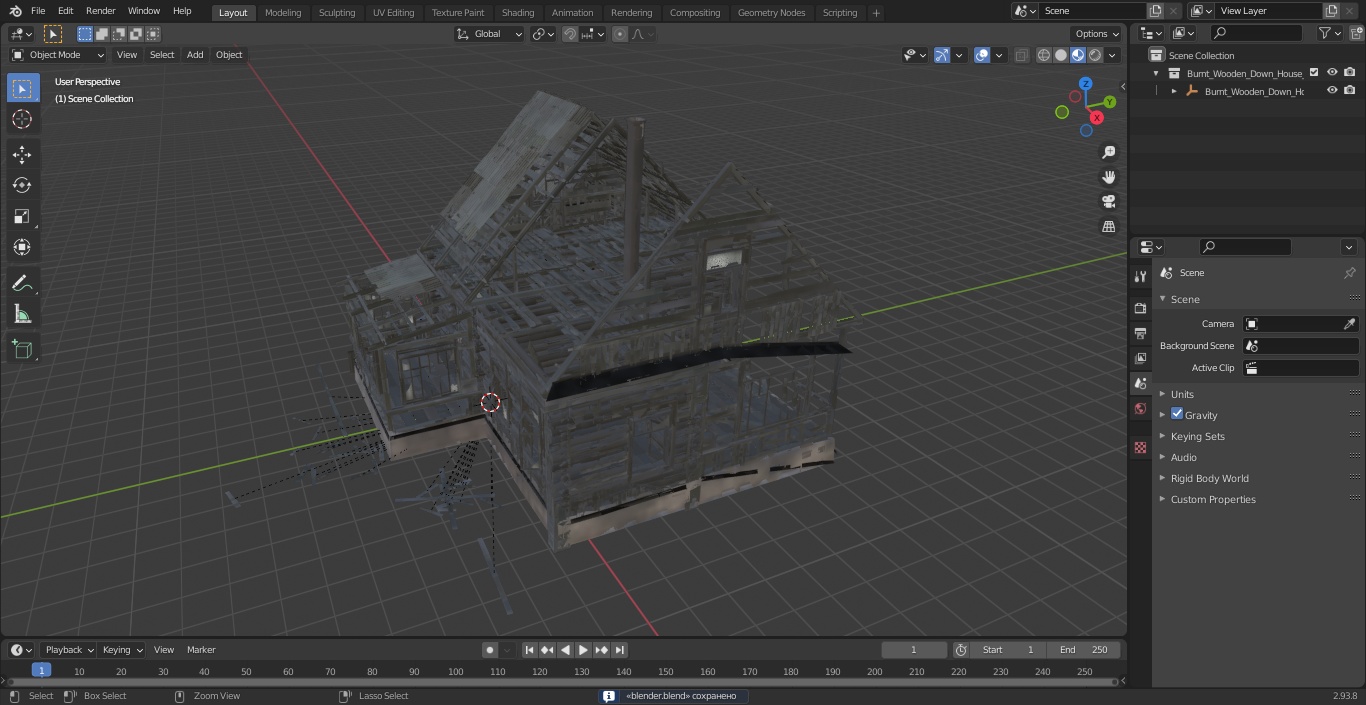Open the viewport Add menu

pyautogui.click(x=195, y=55)
